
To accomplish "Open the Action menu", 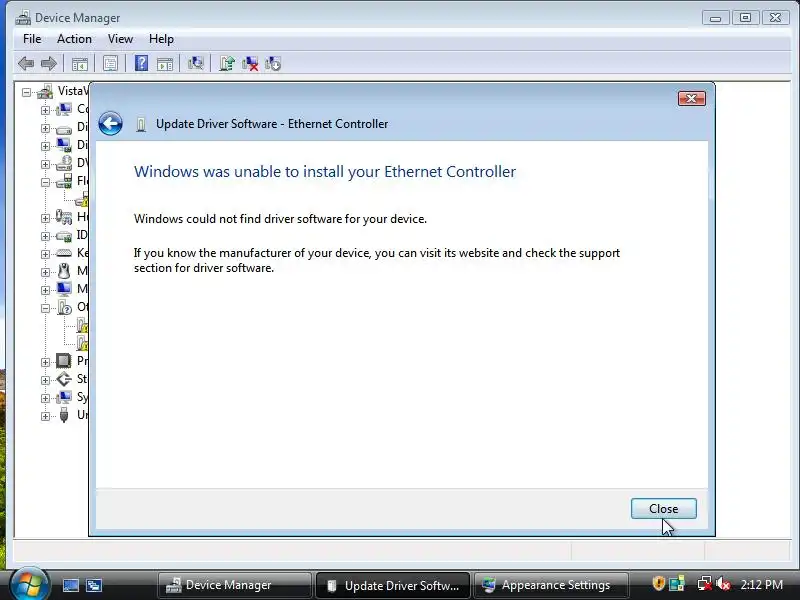I will [74, 39].
